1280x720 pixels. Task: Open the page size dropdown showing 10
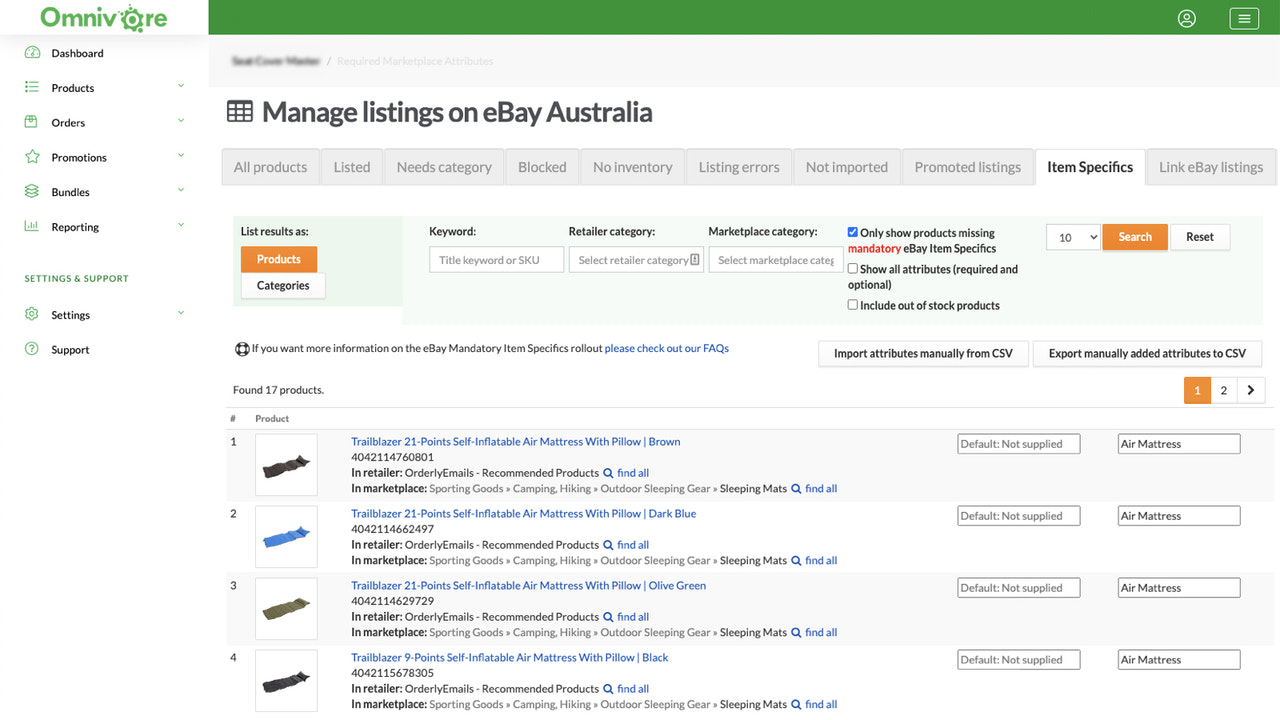(x=1072, y=237)
